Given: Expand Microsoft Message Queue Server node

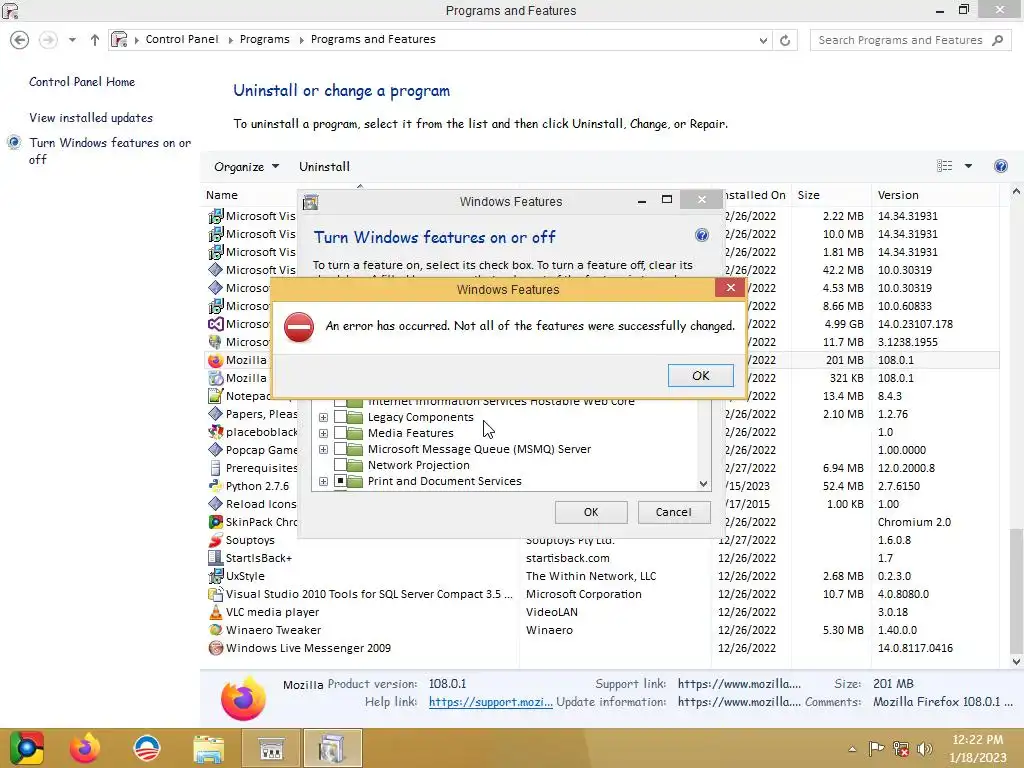Looking at the screenshot, I should (x=323, y=449).
